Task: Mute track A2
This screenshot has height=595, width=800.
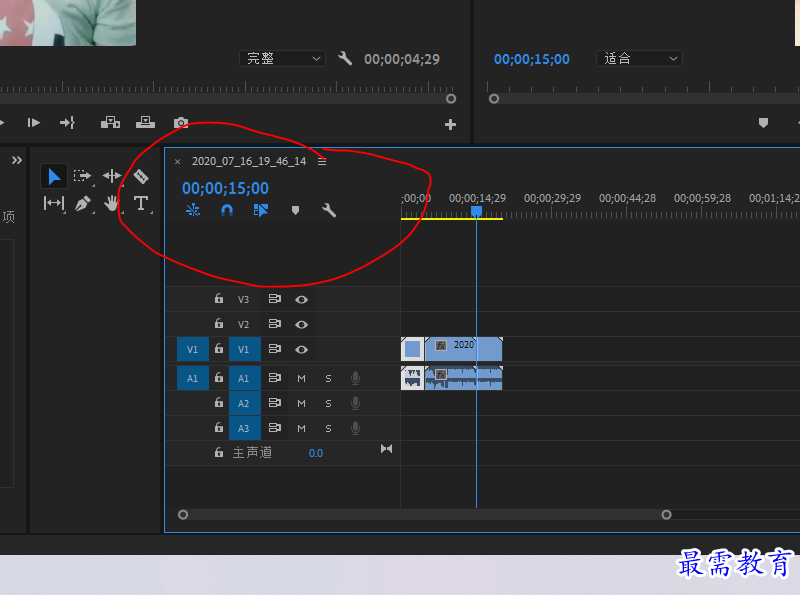Action: (x=302, y=404)
